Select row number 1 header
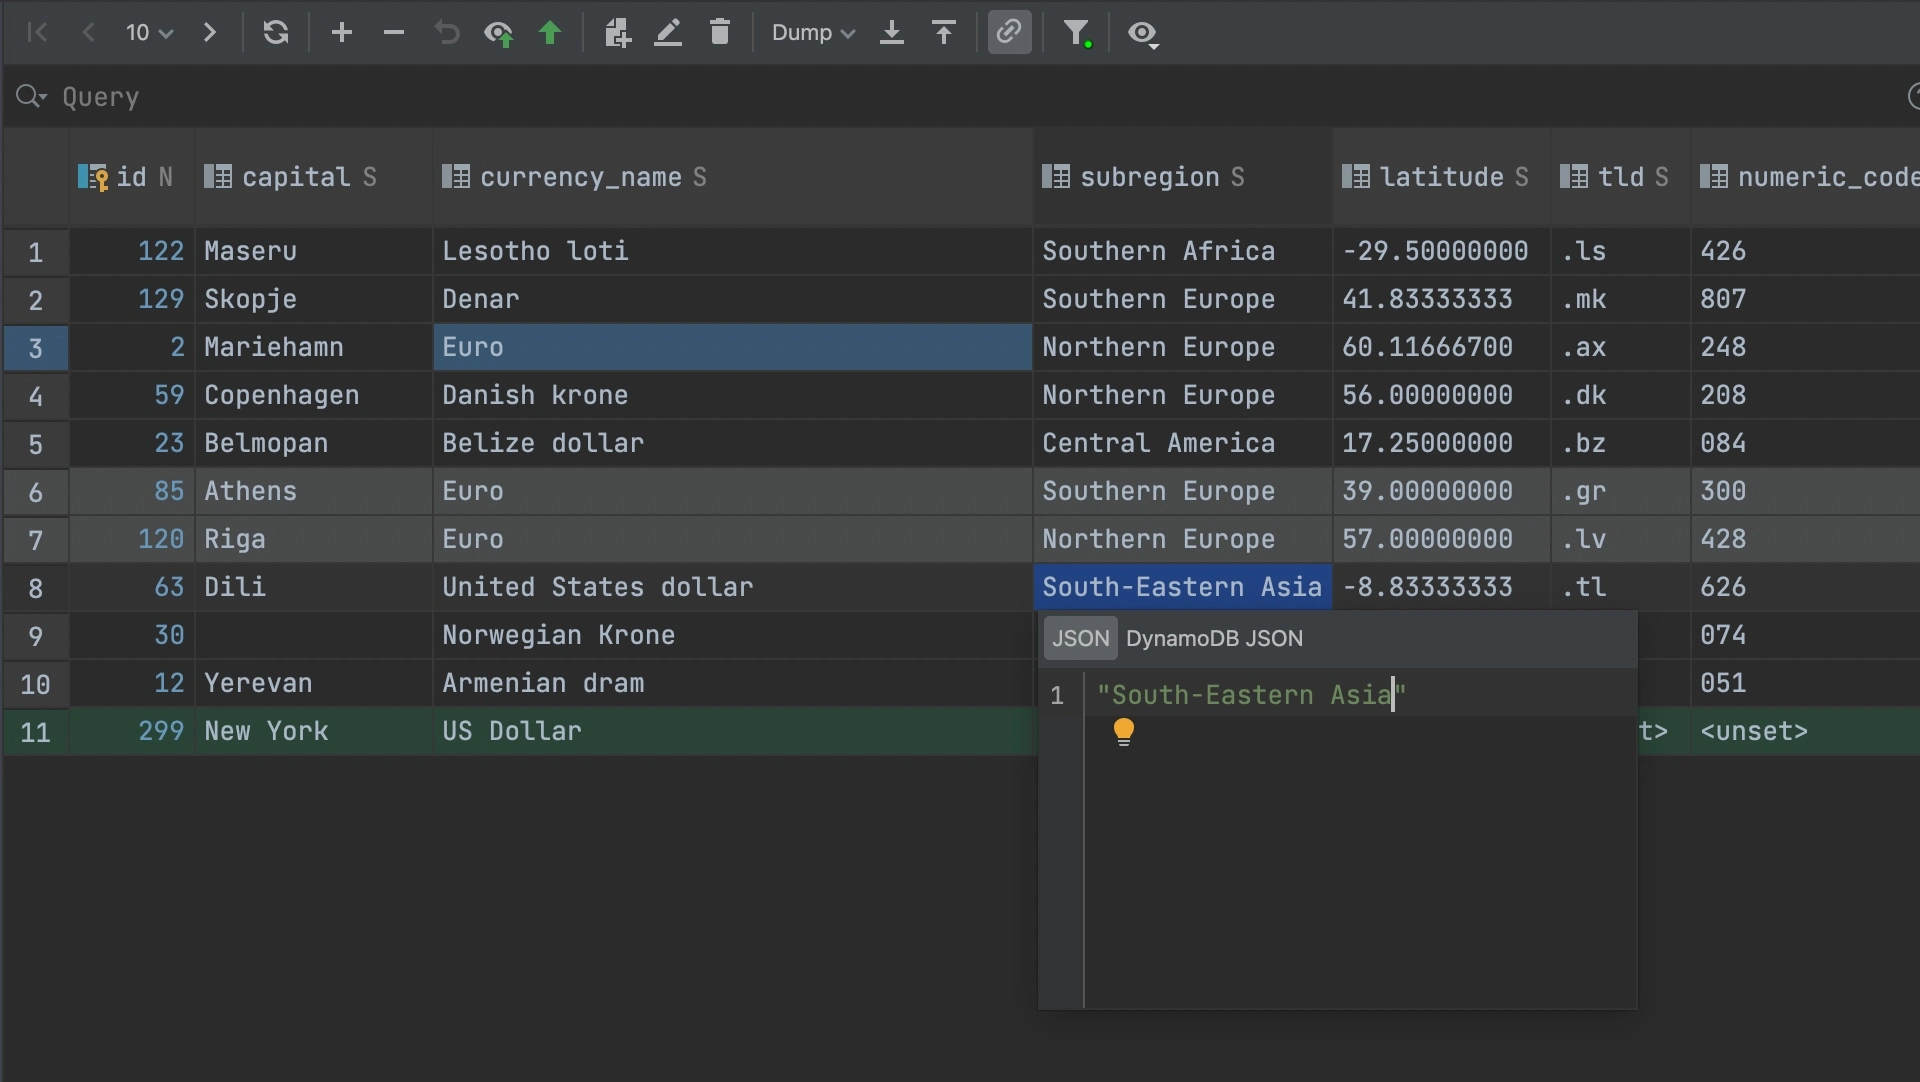This screenshot has height=1082, width=1920. 36,252
